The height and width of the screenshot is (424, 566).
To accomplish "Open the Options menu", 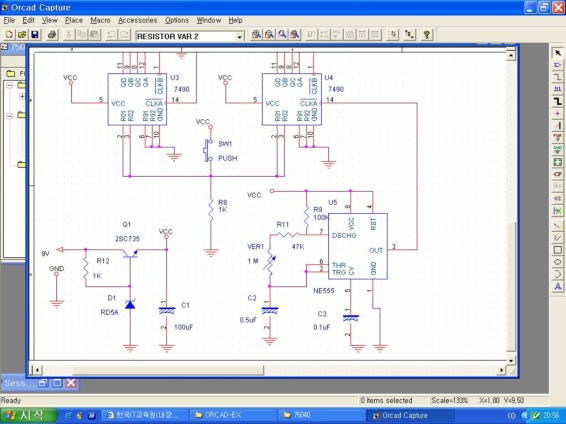I will [x=177, y=20].
